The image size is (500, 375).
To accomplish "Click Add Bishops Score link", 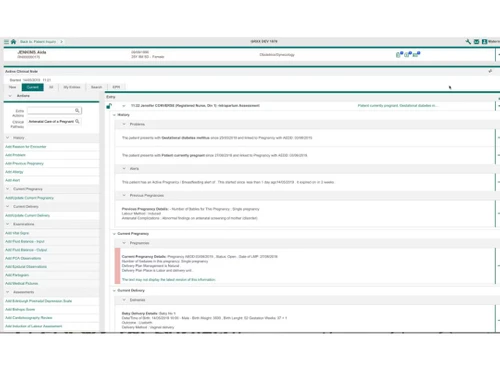I will 20,309.
